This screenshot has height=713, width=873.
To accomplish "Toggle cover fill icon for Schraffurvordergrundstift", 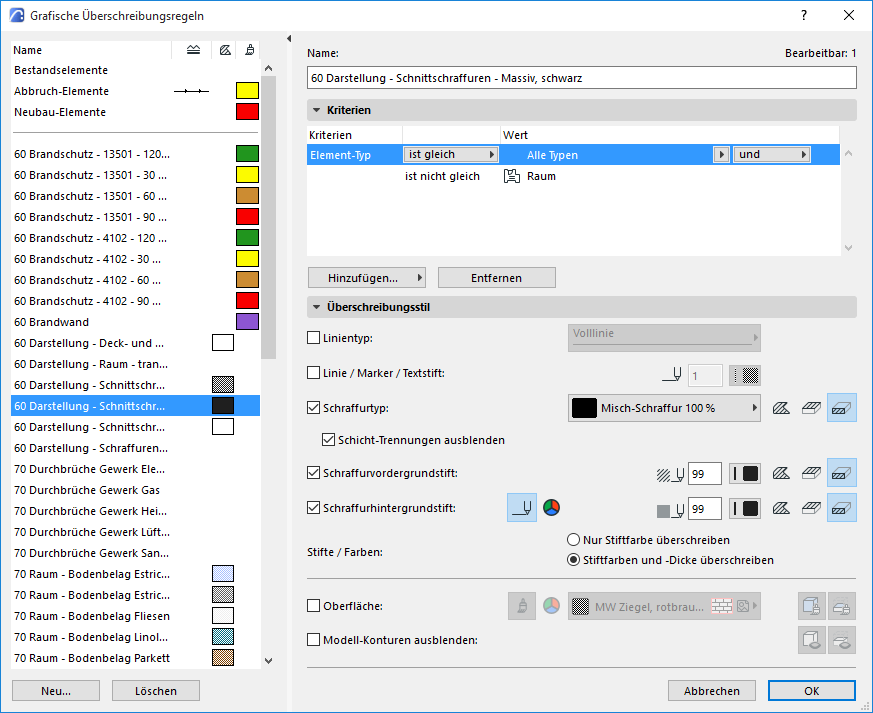I will tap(811, 474).
